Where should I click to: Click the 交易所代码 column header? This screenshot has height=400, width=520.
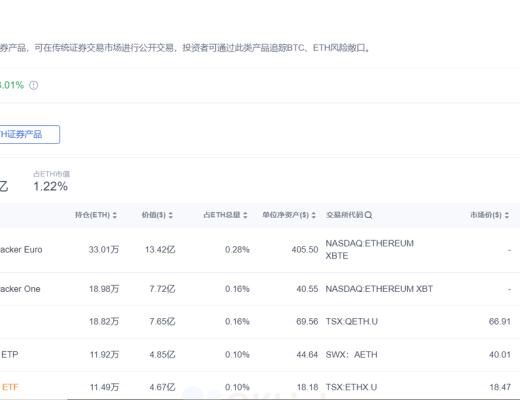pyautogui.click(x=344, y=215)
